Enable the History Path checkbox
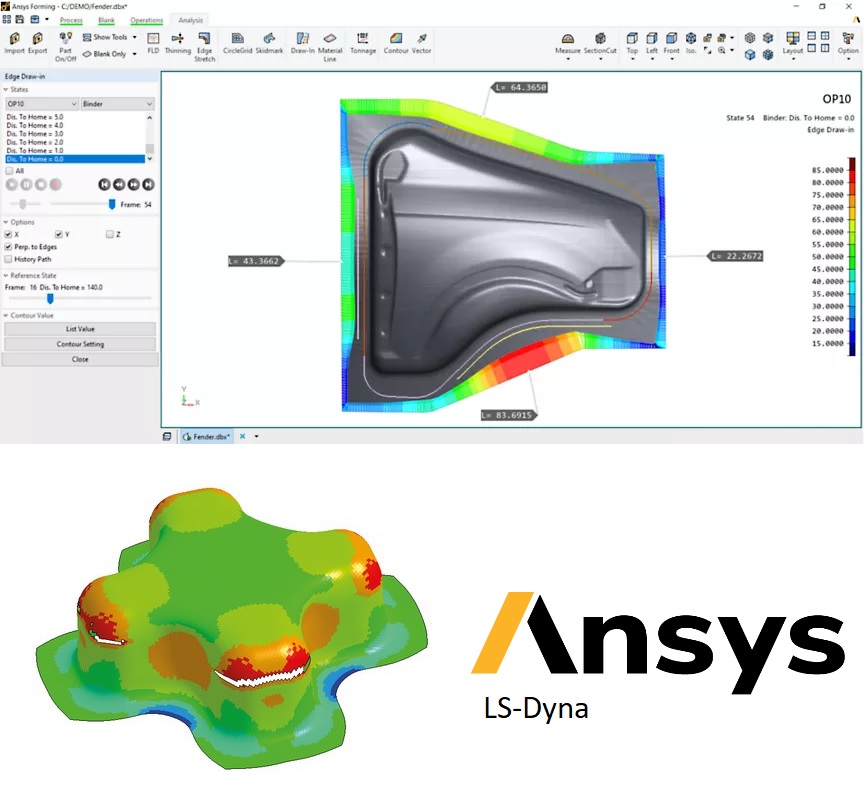 tap(8, 259)
